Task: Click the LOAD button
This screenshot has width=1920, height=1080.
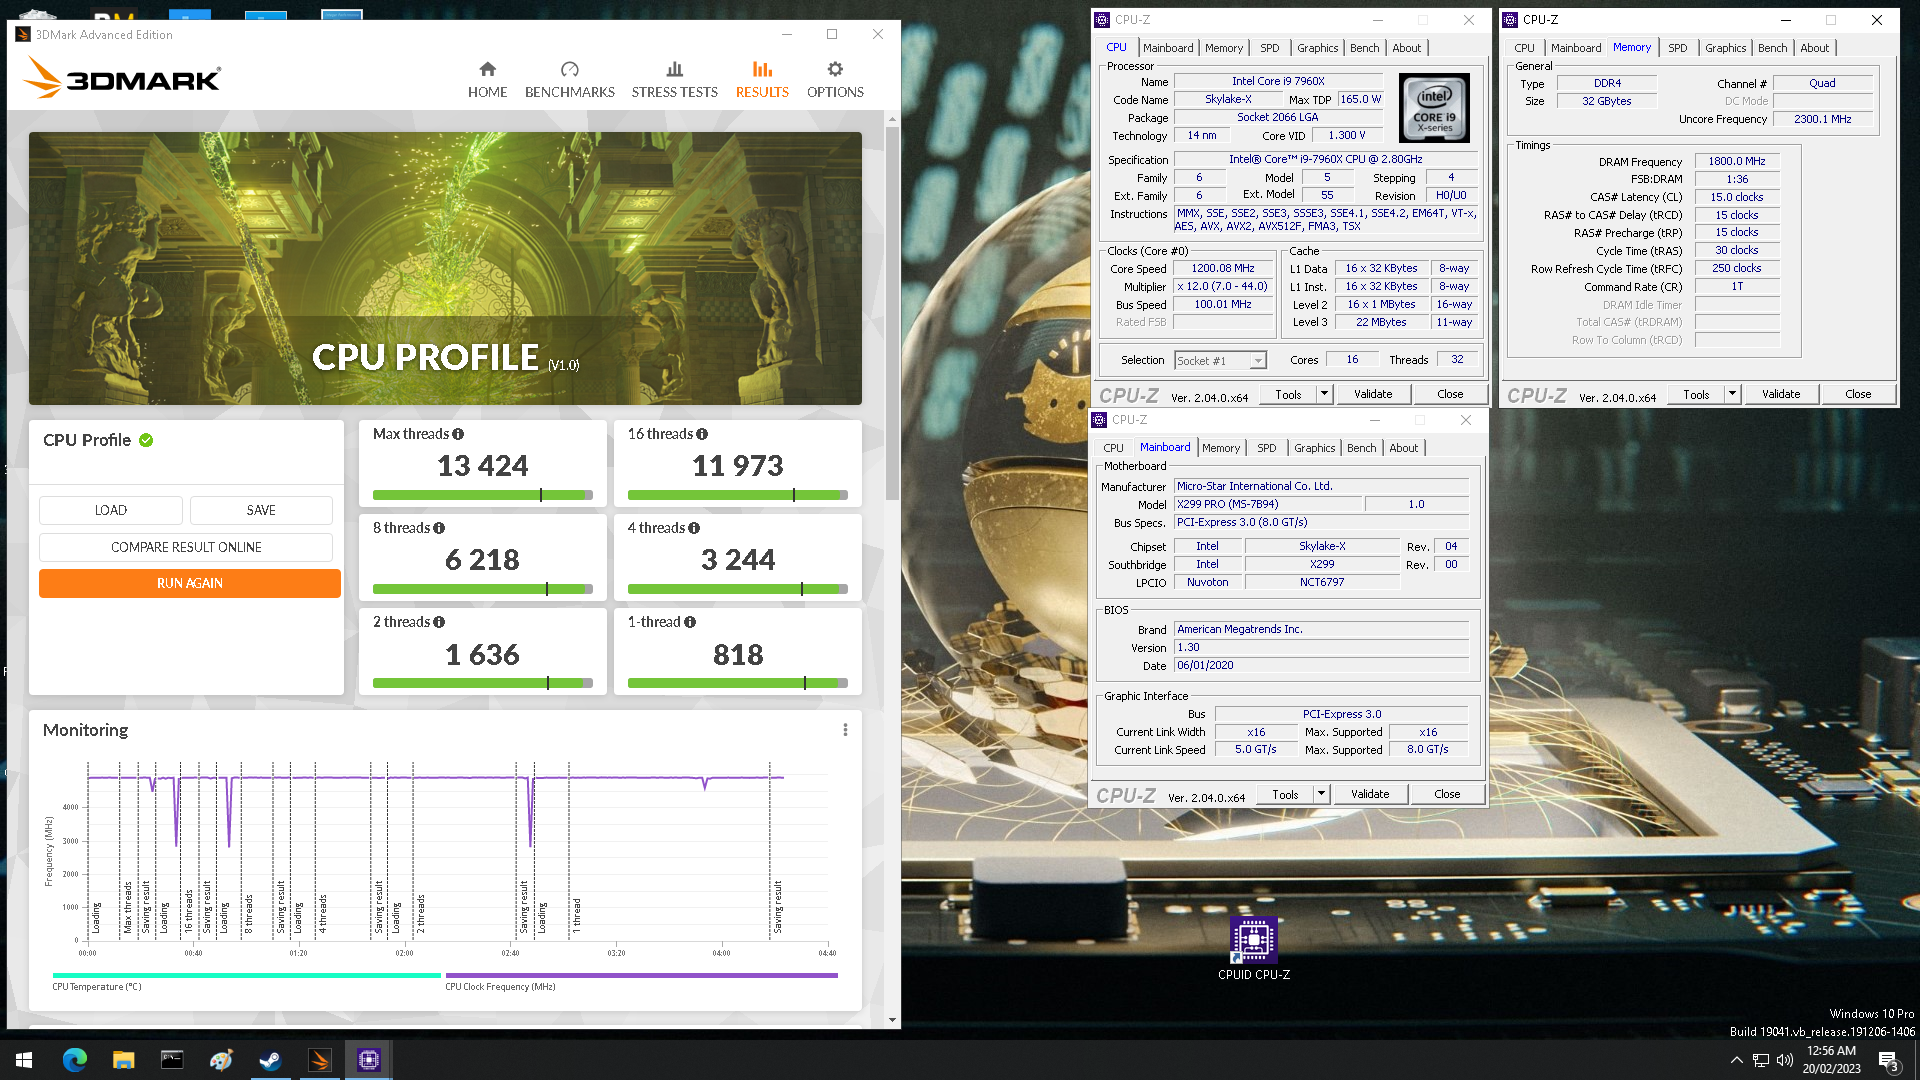Action: pyautogui.click(x=111, y=510)
